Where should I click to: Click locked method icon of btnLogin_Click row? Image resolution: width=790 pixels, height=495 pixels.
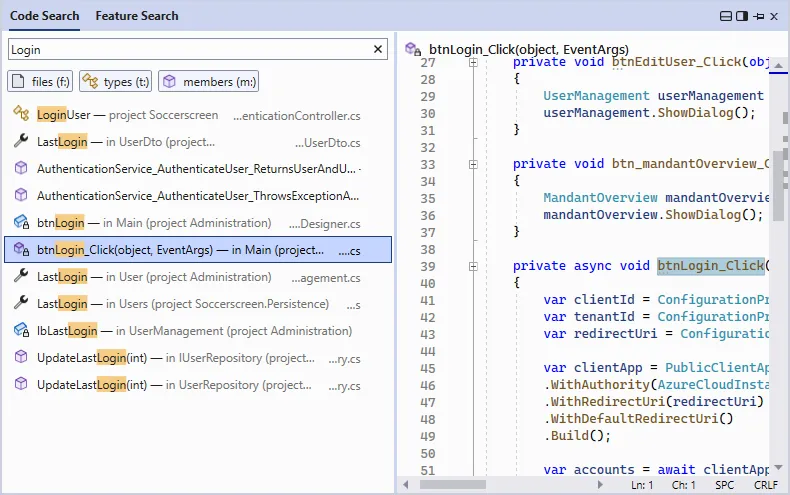pos(21,249)
